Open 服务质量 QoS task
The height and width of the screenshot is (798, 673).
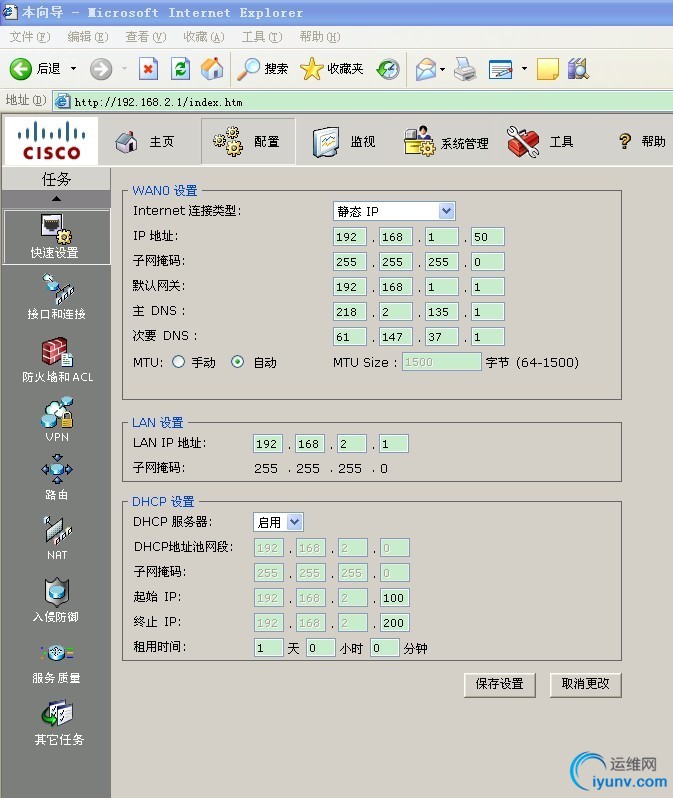pyautogui.click(x=56, y=664)
